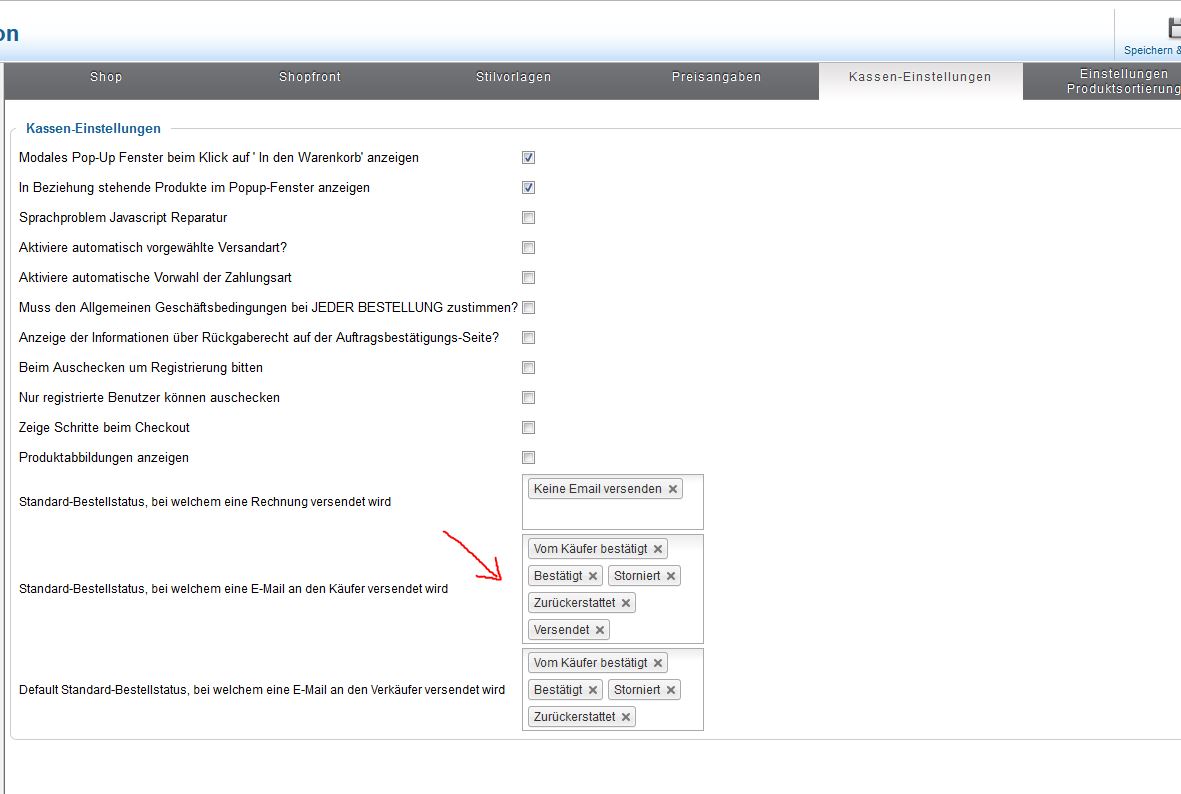
Task: Switch to the Shopfront tab
Action: [310, 77]
